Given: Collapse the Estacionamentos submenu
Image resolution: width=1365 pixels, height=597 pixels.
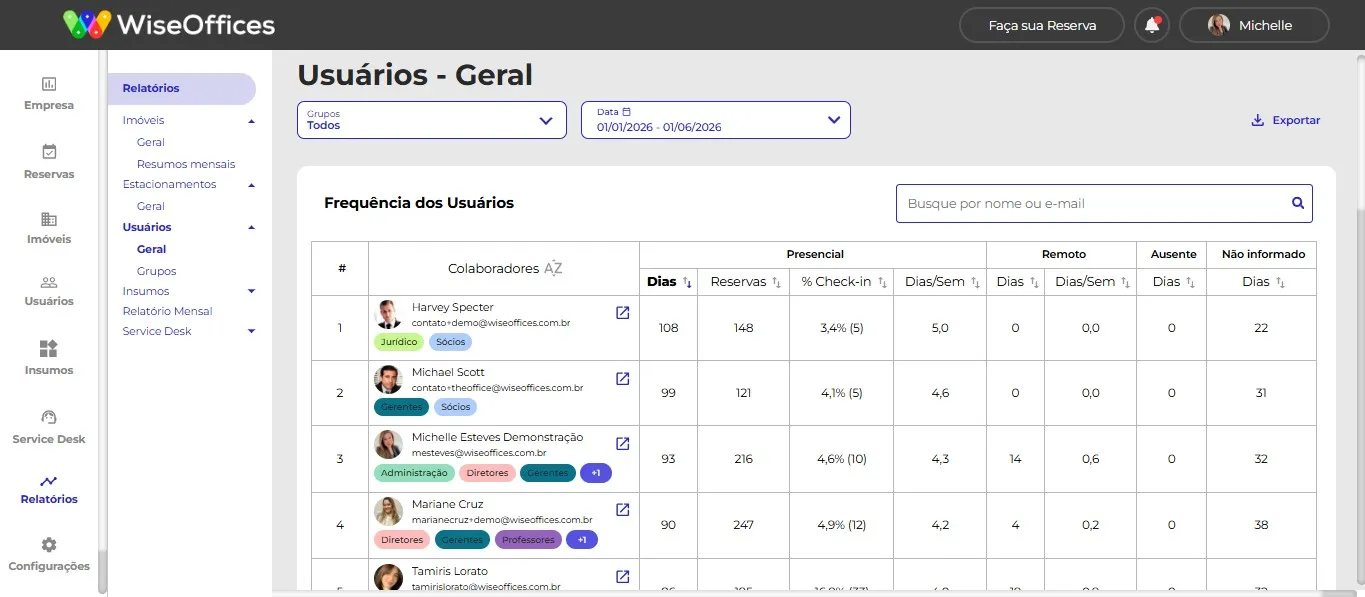Looking at the screenshot, I should tap(251, 185).
